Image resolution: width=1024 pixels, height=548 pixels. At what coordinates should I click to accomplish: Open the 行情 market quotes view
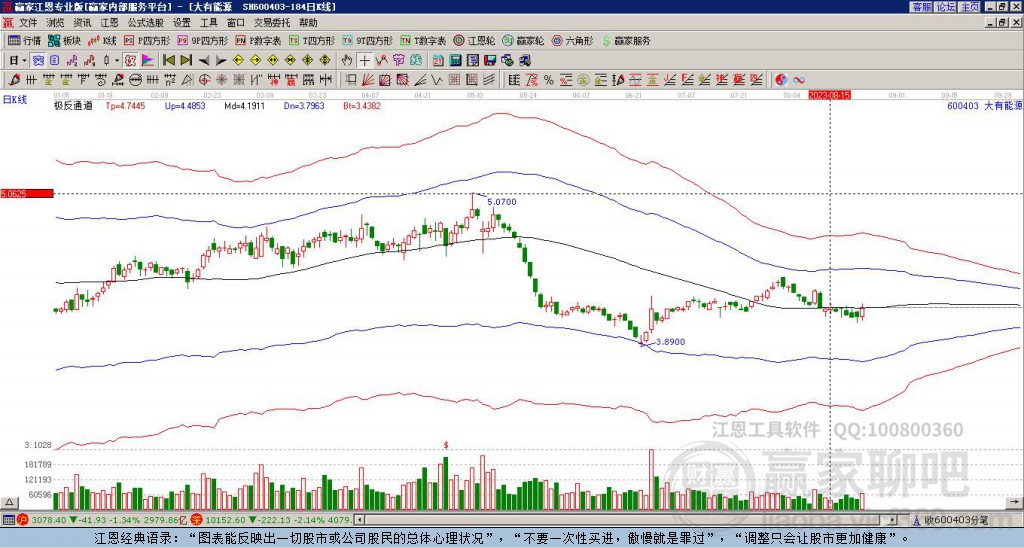(24, 40)
